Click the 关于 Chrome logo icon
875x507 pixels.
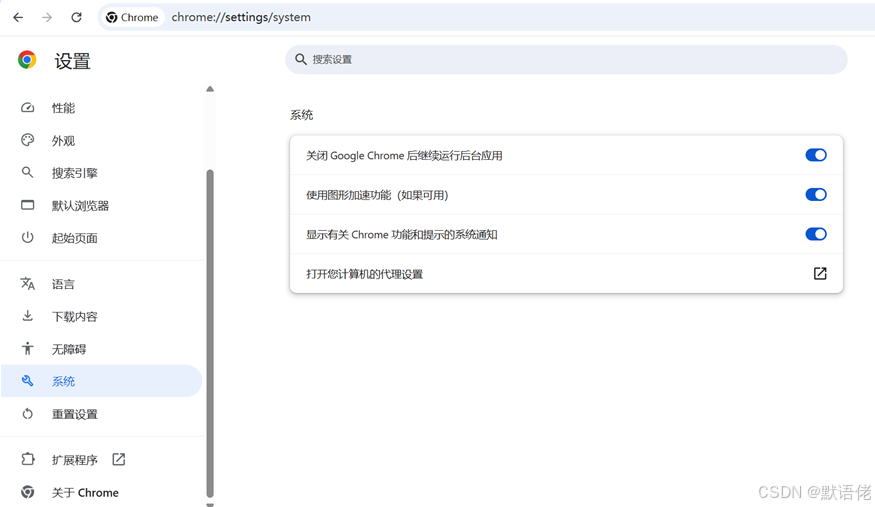pos(27,492)
